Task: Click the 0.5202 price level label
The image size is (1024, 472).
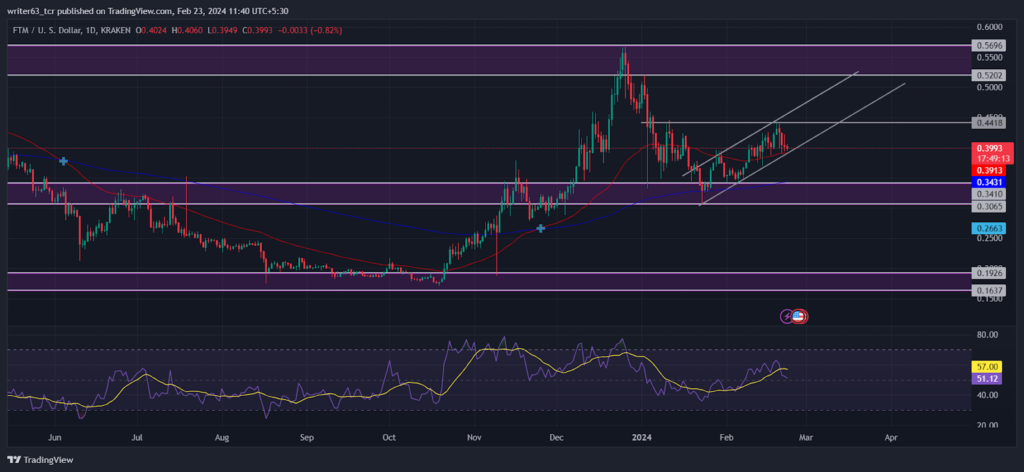Action: (x=988, y=76)
